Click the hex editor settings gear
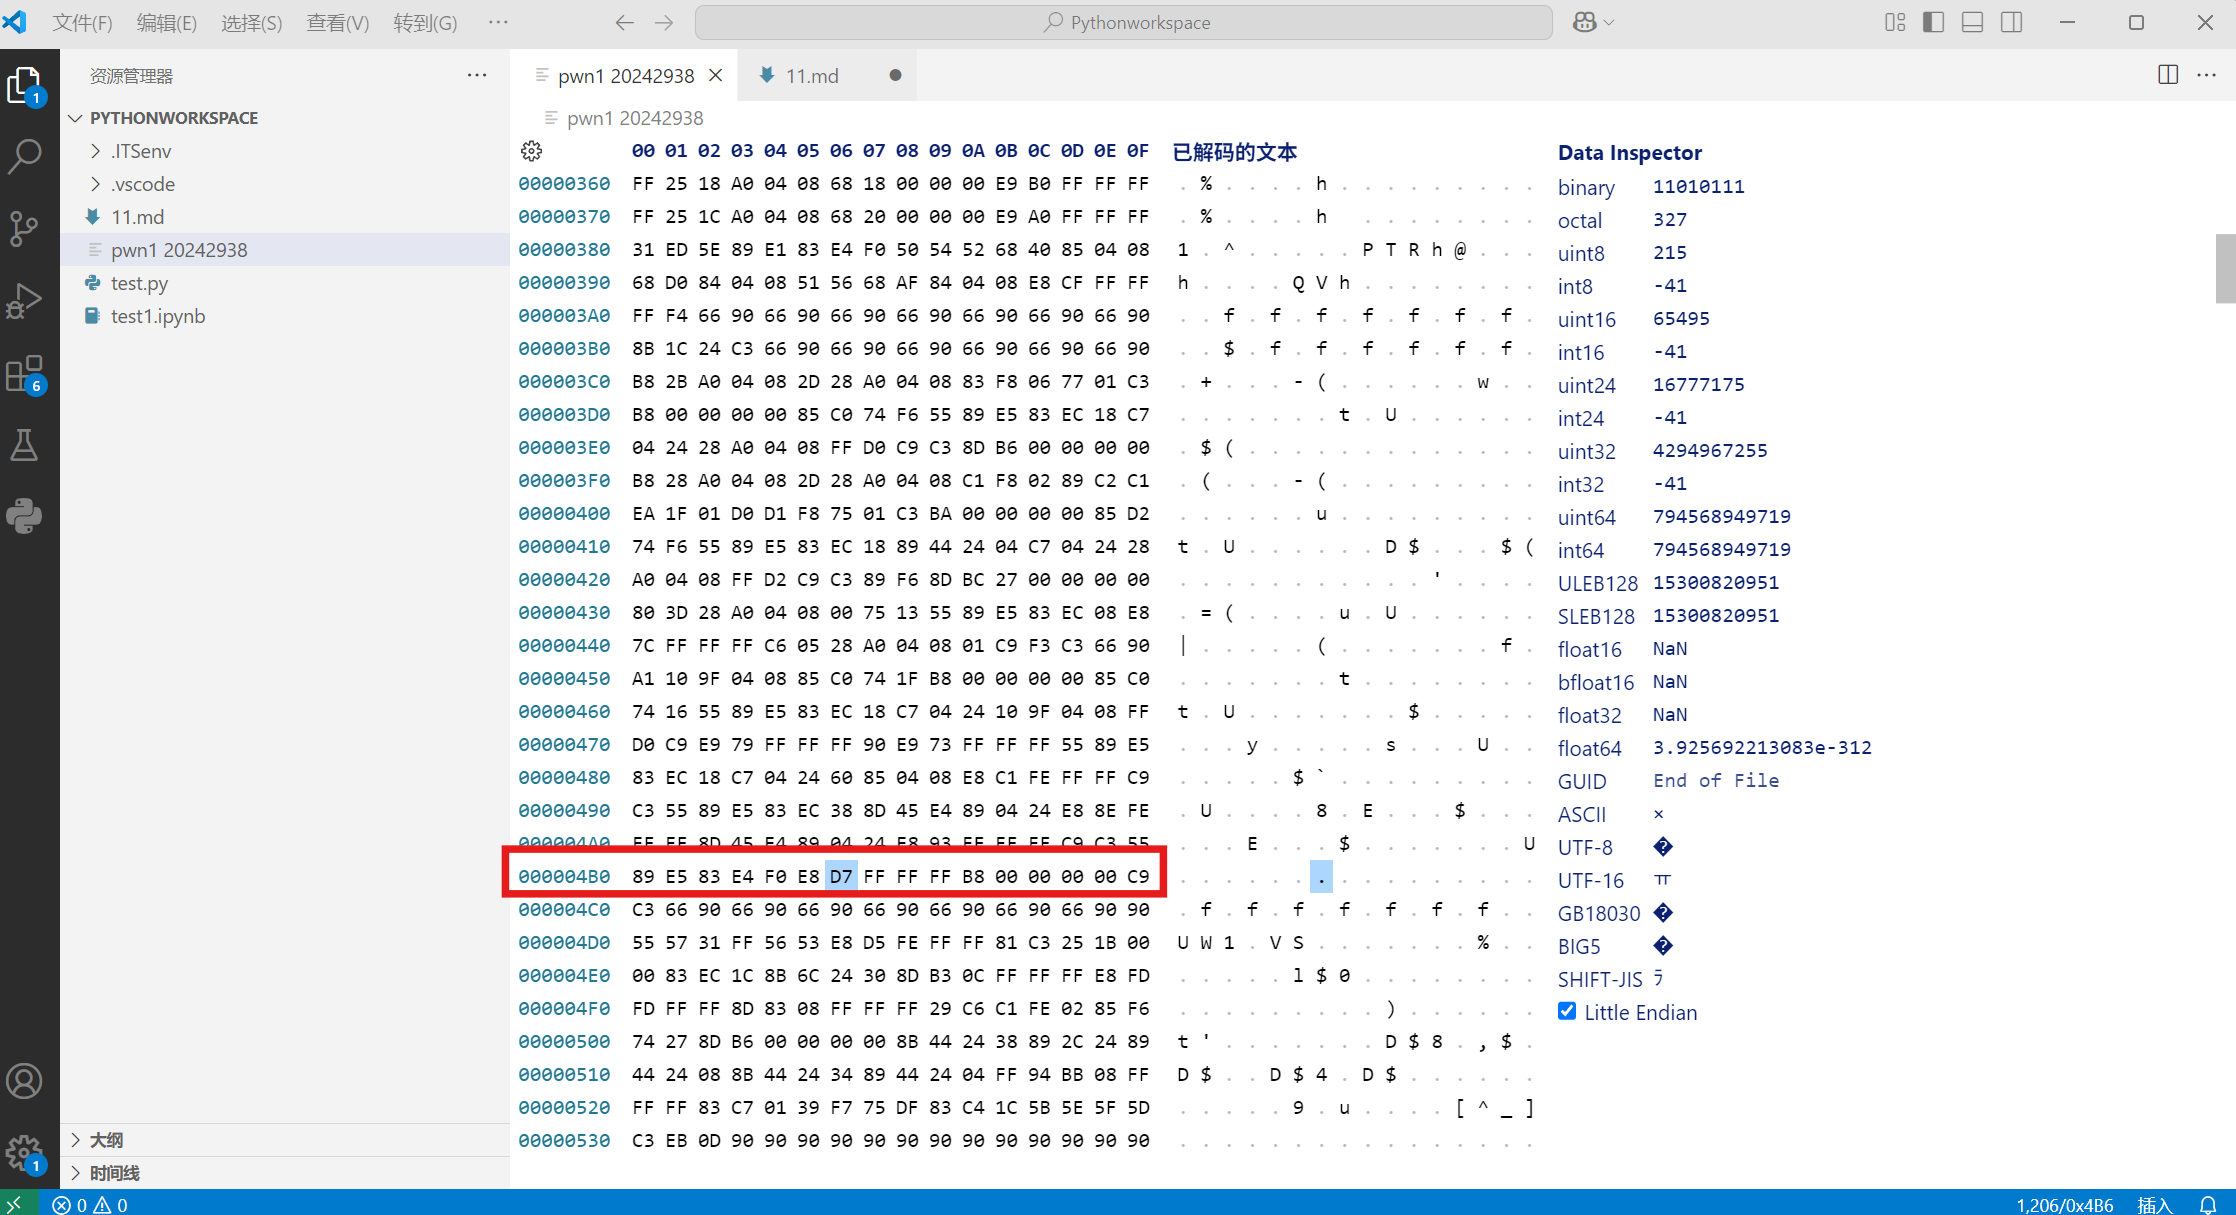This screenshot has height=1215, width=2236. click(531, 151)
